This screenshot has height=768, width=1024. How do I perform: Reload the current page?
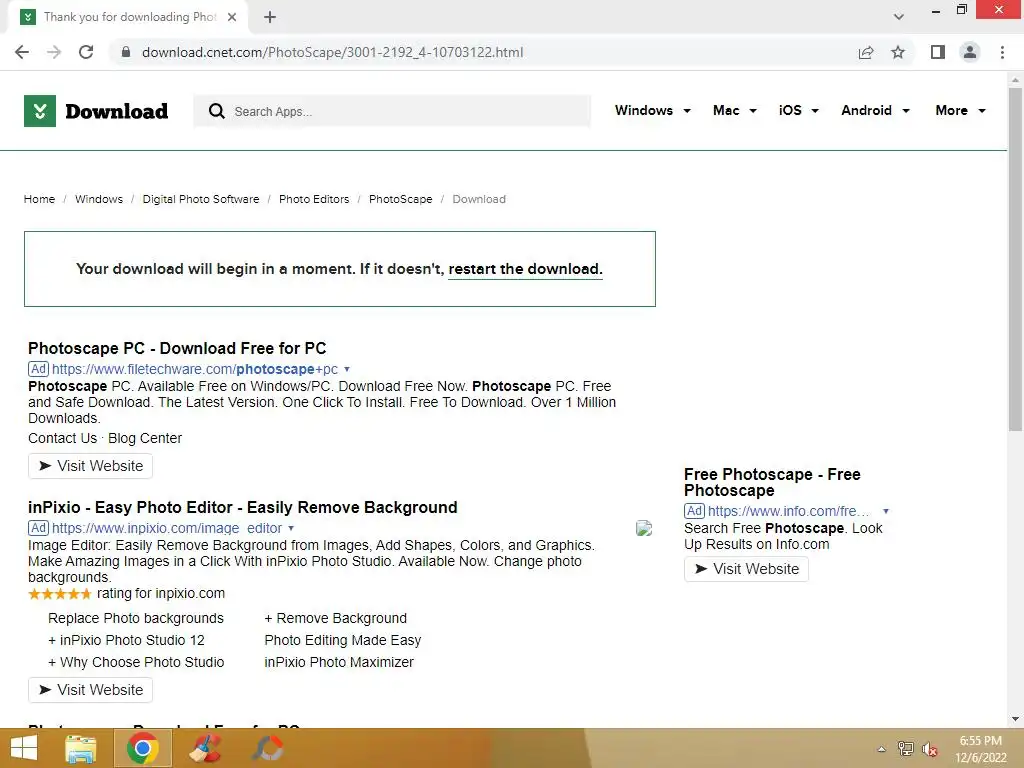coord(86,52)
